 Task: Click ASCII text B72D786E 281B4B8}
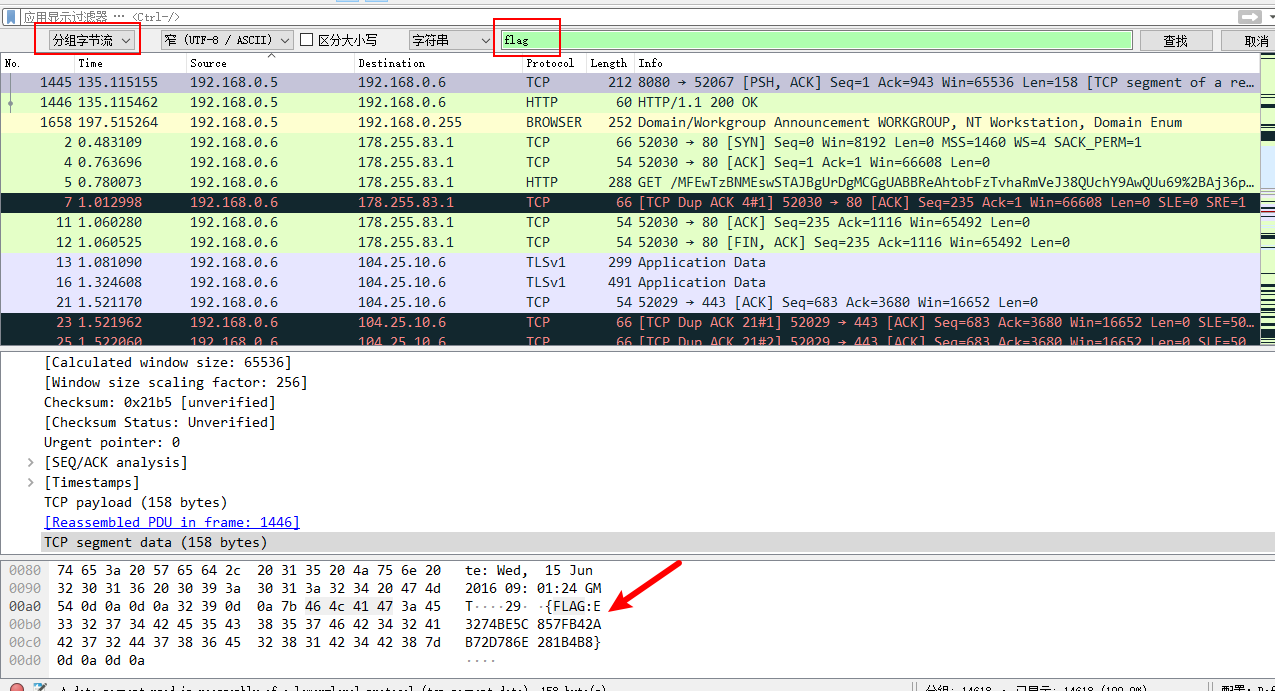[x=533, y=642]
